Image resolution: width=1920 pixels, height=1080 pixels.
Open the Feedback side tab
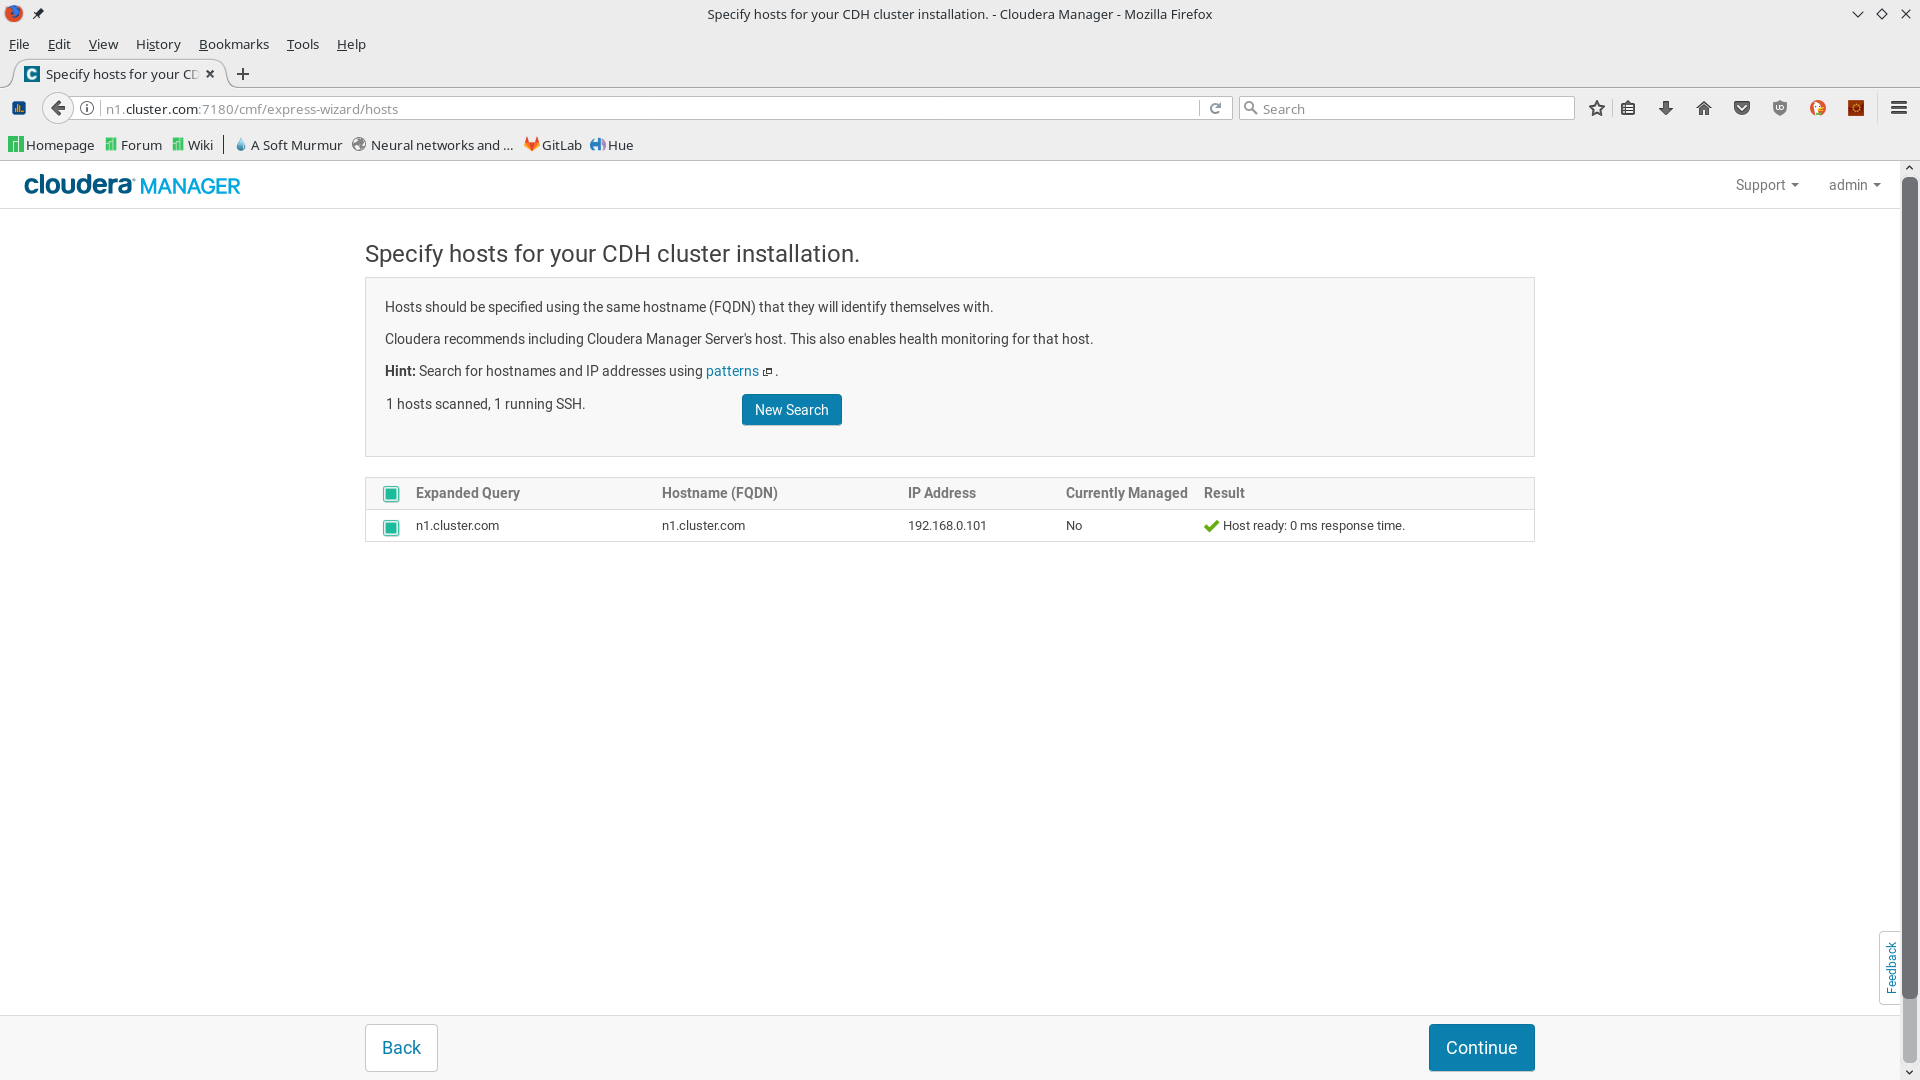(1891, 967)
